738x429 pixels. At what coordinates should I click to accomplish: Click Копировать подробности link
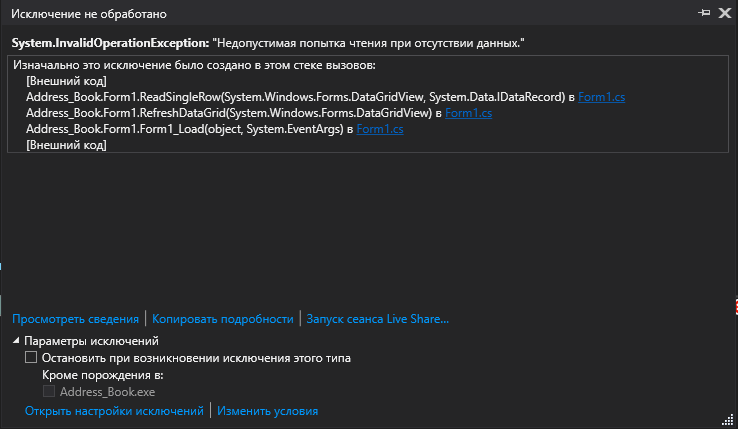(x=222, y=319)
